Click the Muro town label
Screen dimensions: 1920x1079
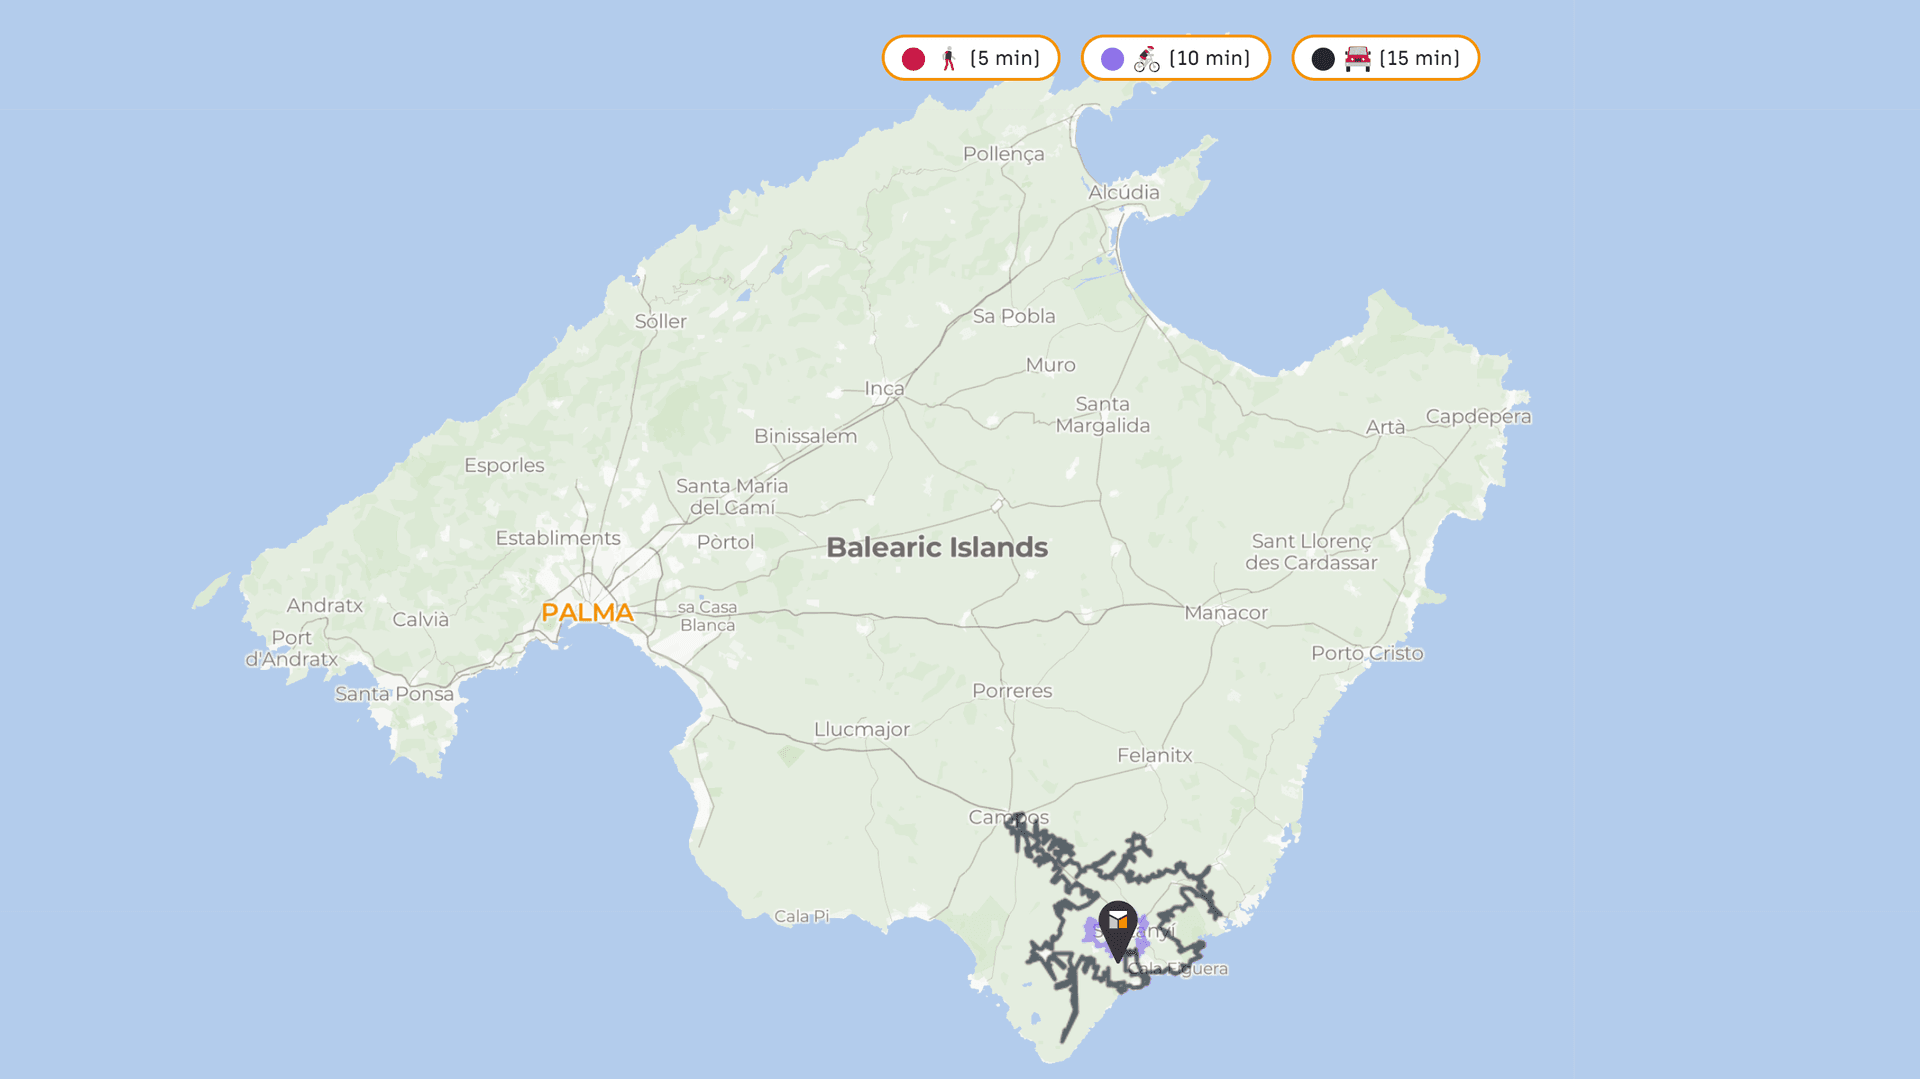[1050, 365]
